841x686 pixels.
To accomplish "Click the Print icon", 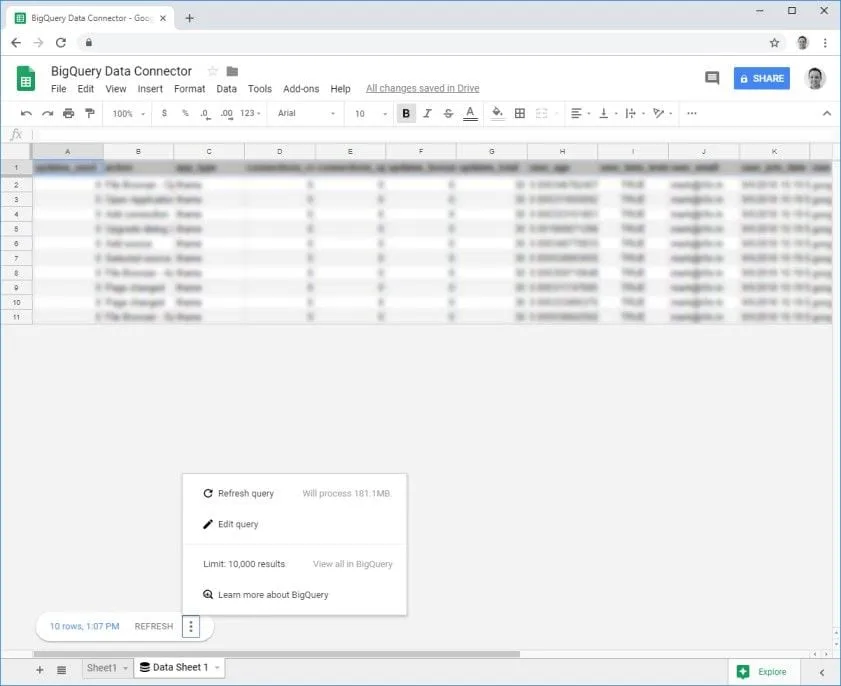I will point(69,113).
